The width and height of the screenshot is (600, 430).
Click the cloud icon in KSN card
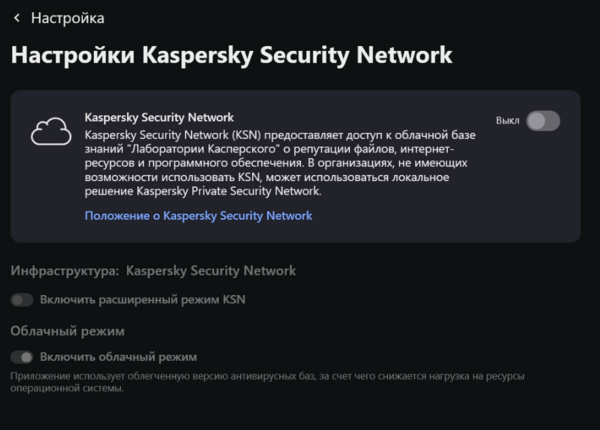[x=50, y=132]
